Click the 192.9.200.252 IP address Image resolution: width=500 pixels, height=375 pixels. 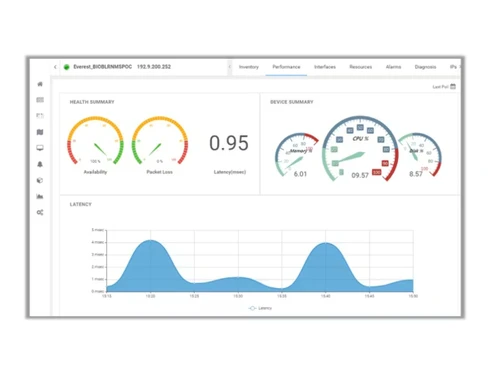pyautogui.click(x=154, y=67)
